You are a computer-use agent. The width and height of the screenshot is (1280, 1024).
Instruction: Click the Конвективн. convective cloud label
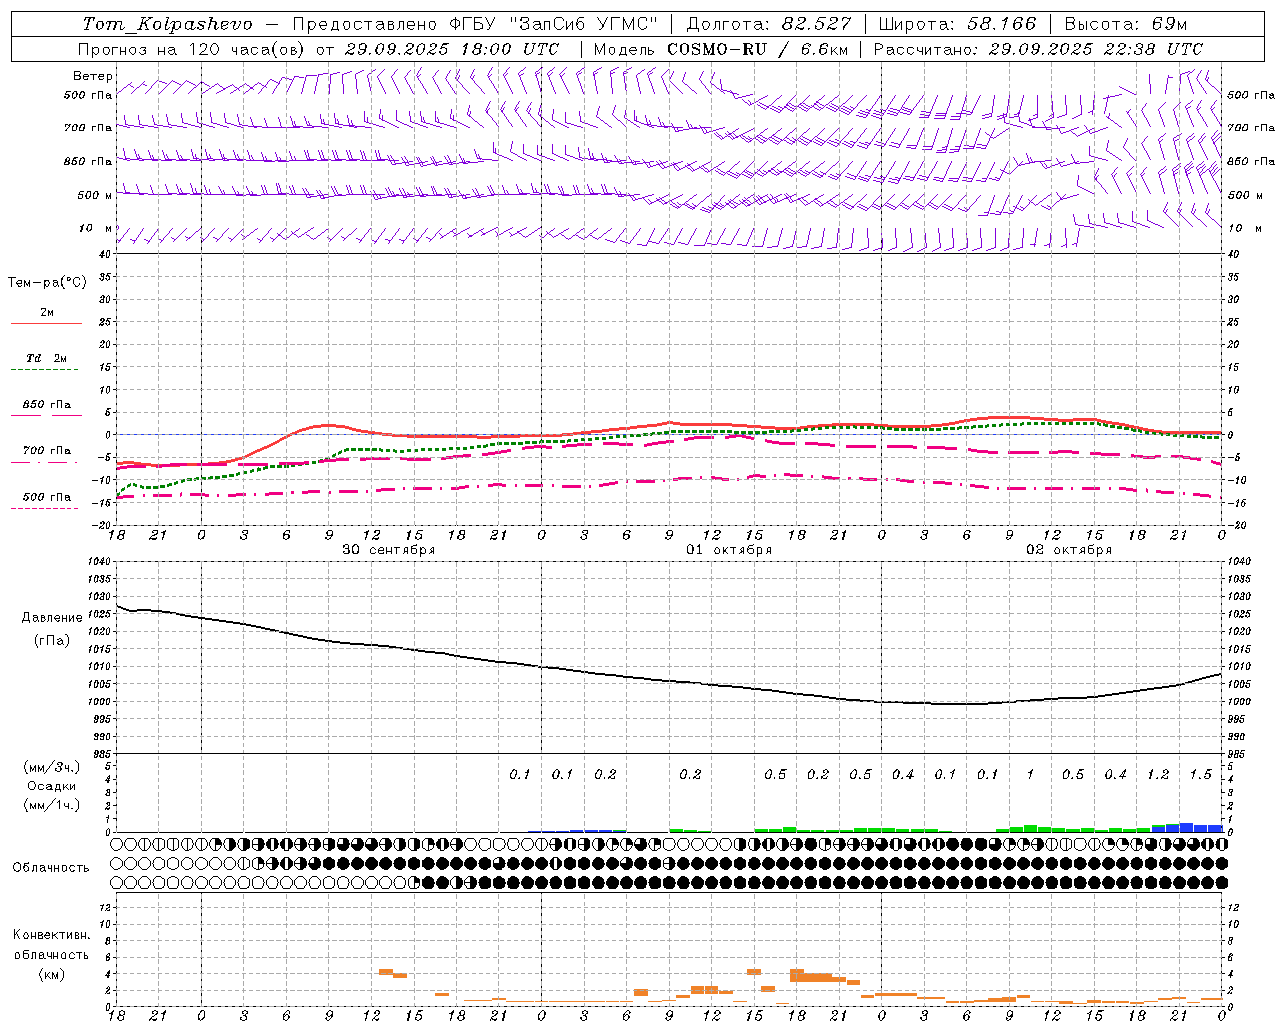[x=51, y=935]
